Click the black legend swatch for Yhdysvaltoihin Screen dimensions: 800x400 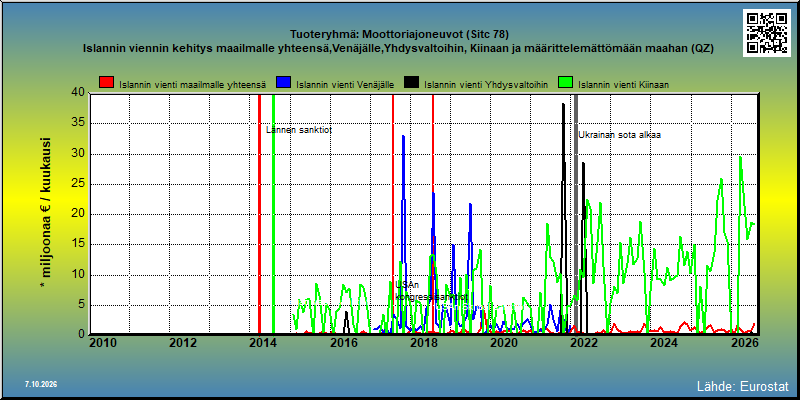pos(411,82)
